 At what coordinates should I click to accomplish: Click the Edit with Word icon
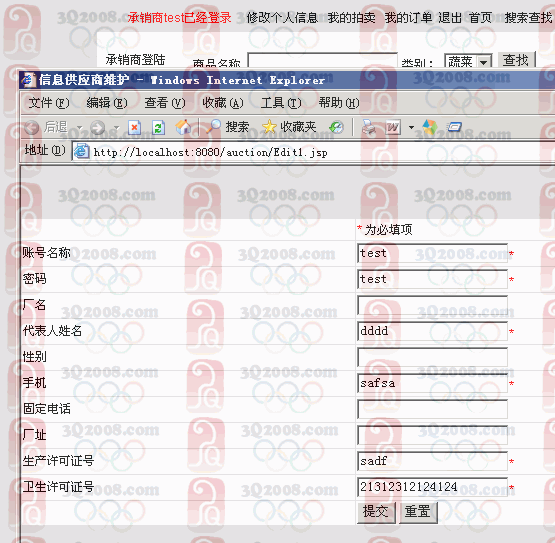[393, 127]
